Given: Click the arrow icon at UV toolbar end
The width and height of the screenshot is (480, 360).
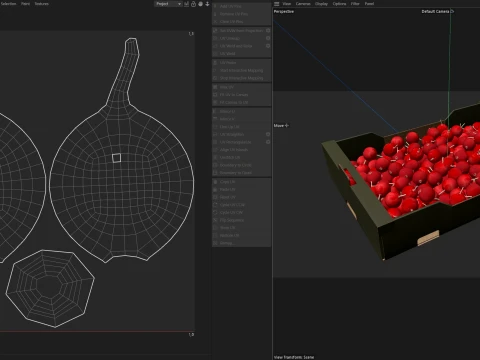Looking at the screenshot, I should [207, 4].
